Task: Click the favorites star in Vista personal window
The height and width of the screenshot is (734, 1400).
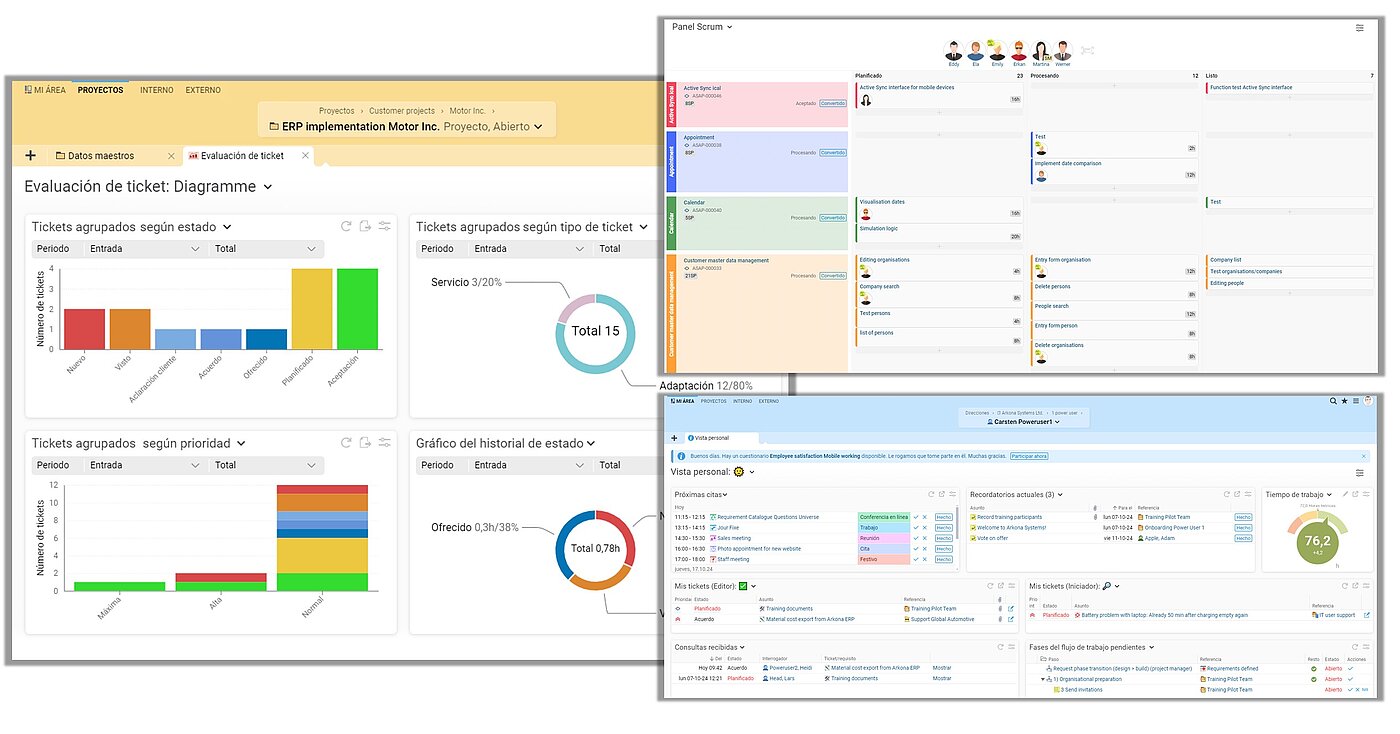Action: pyautogui.click(x=1345, y=401)
